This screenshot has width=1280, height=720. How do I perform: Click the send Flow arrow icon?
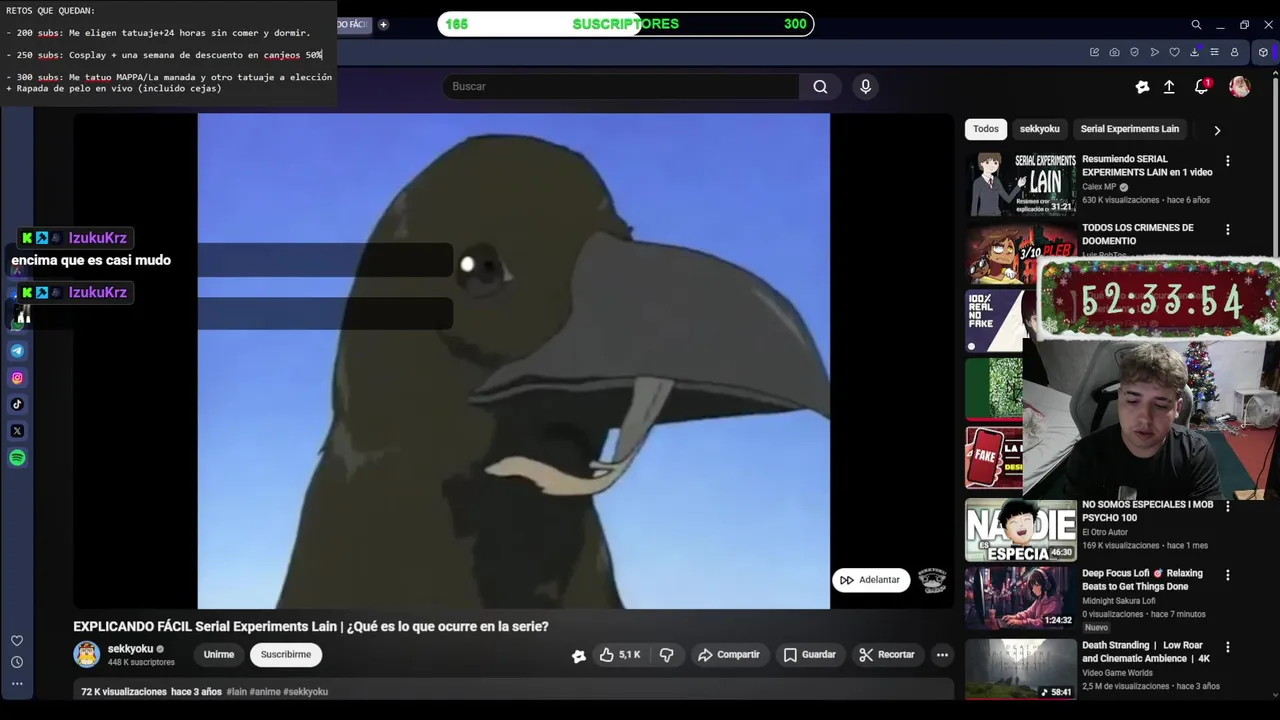(x=1154, y=52)
